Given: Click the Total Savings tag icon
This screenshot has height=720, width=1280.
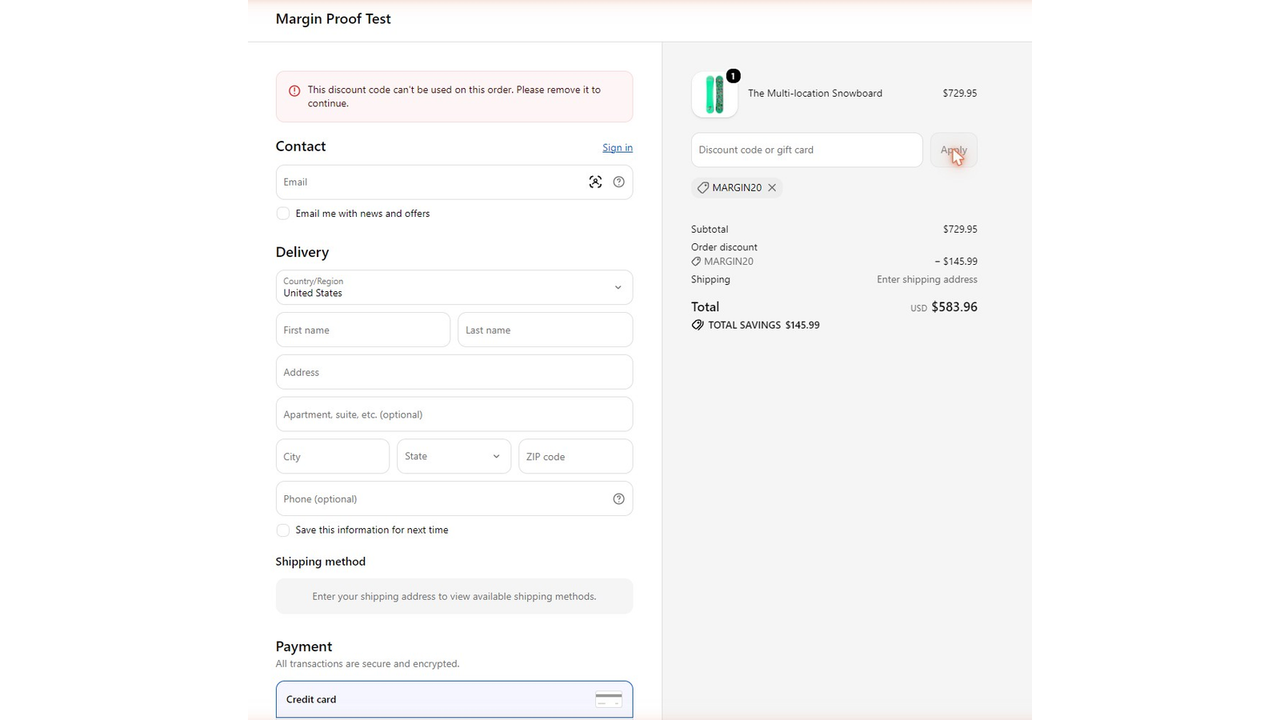Looking at the screenshot, I should coord(697,325).
